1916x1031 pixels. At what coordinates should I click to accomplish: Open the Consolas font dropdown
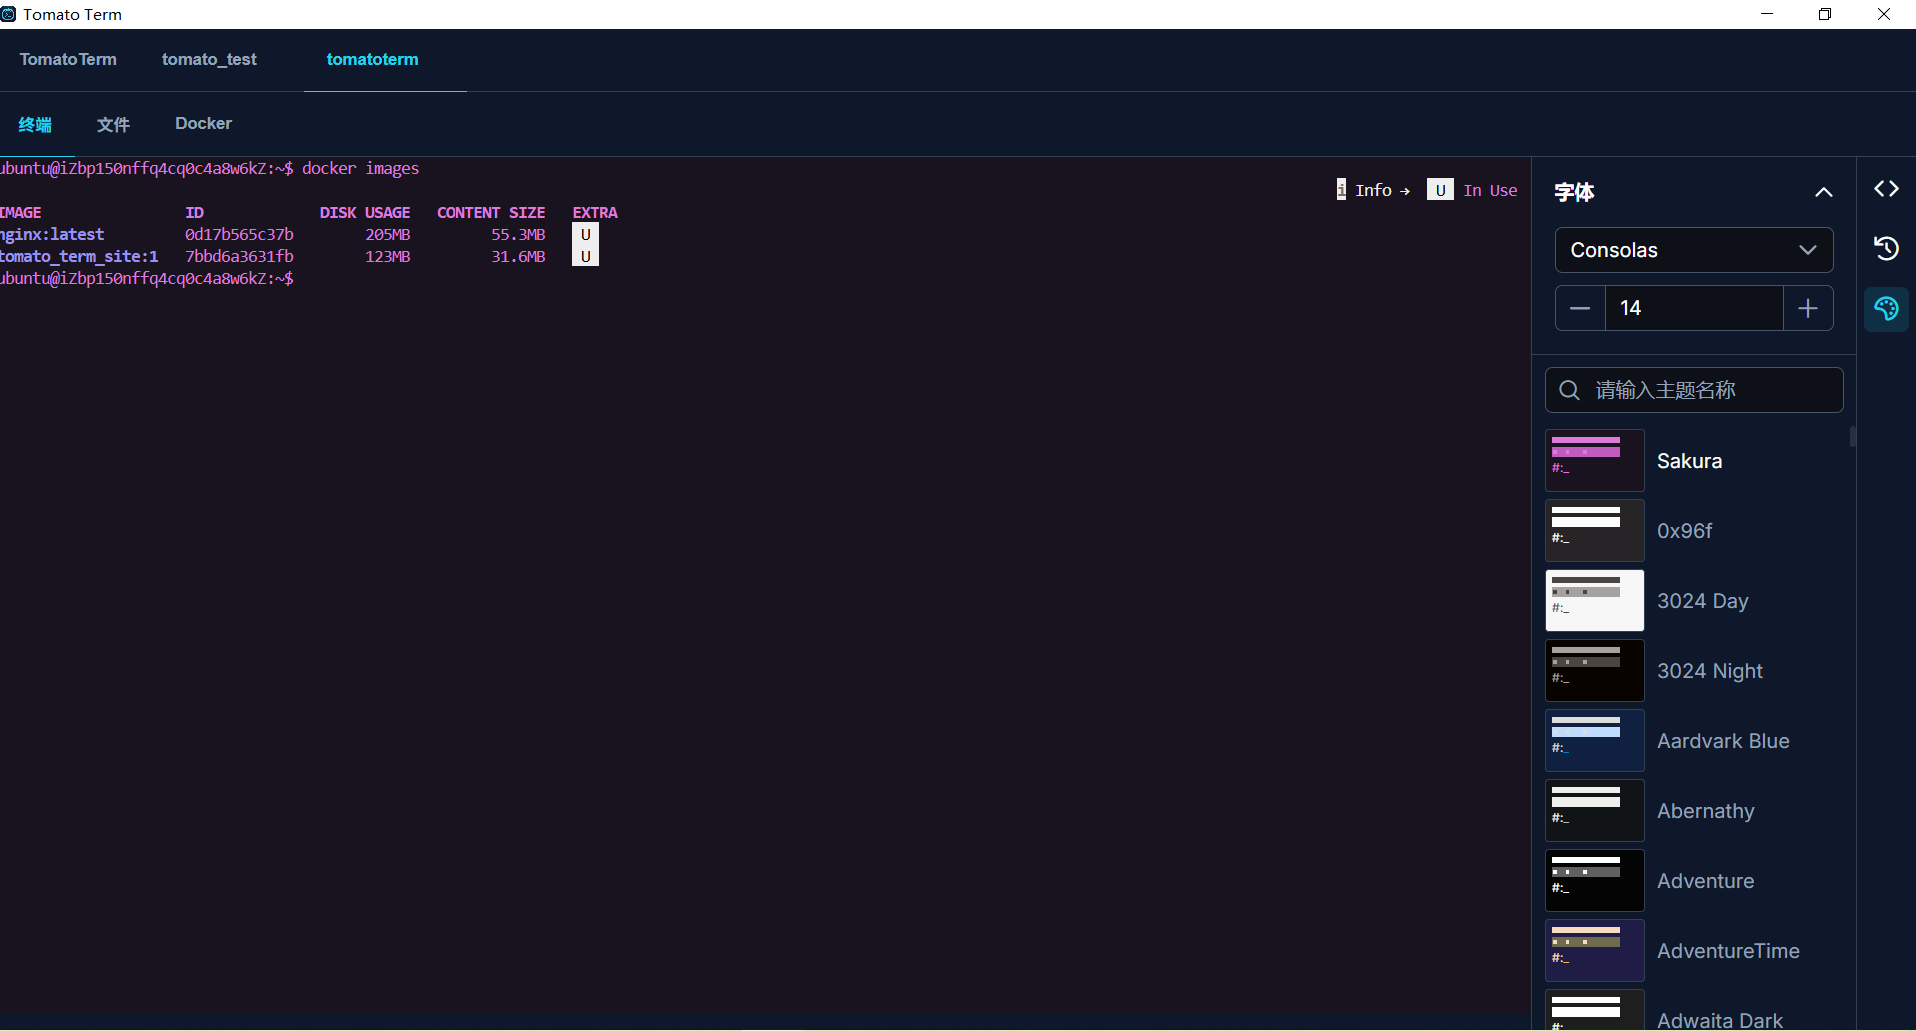point(1693,250)
